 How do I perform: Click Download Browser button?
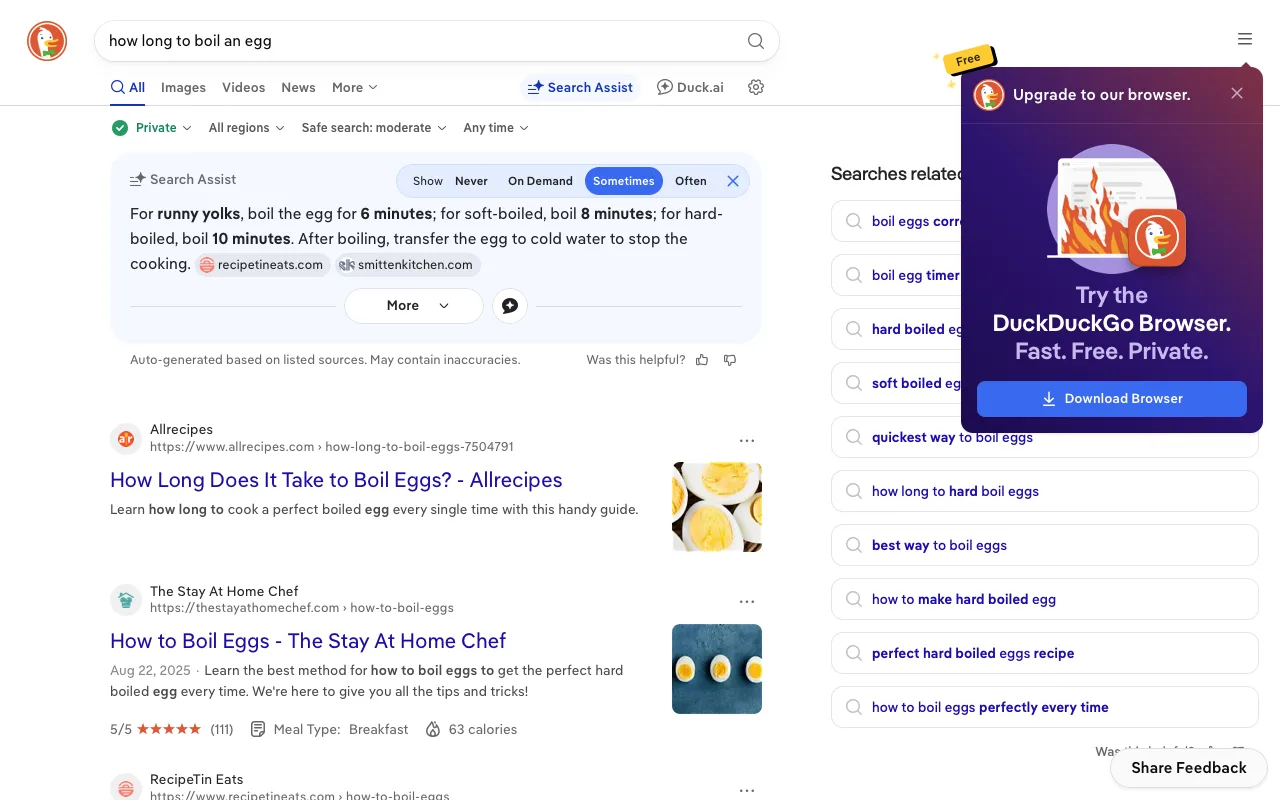tap(1112, 399)
